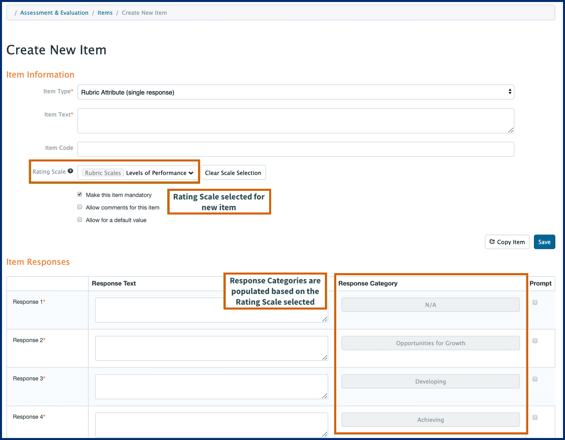Click the Copy Item button icon

point(492,242)
